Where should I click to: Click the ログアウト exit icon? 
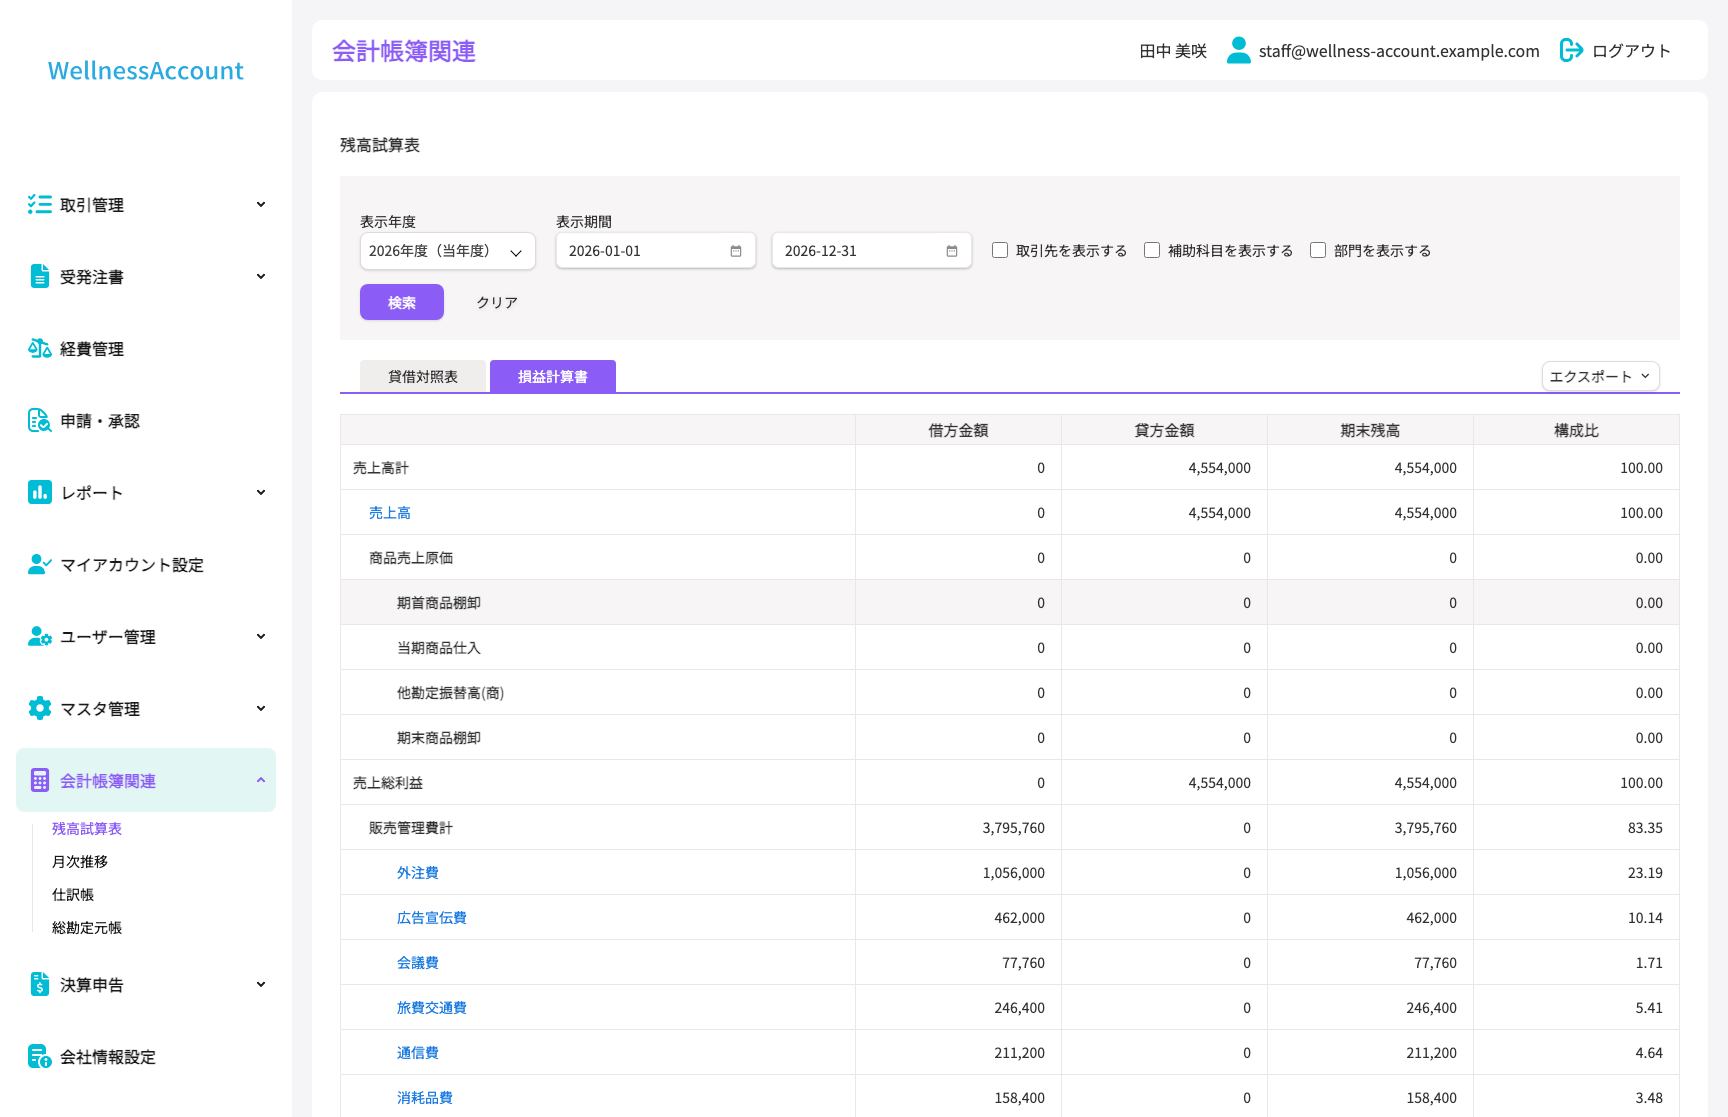(1571, 50)
